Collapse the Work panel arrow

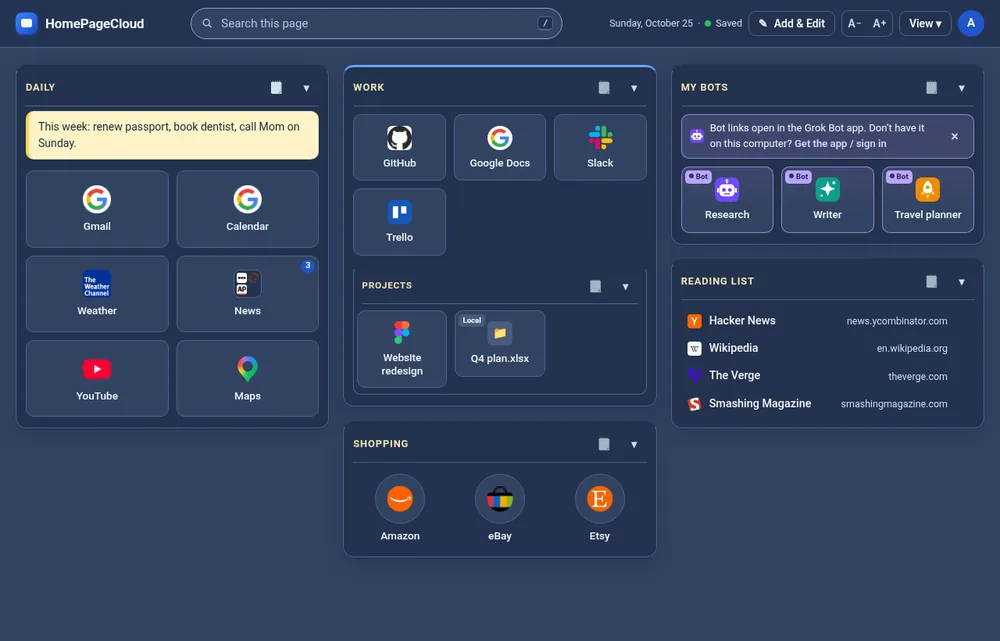(634, 88)
